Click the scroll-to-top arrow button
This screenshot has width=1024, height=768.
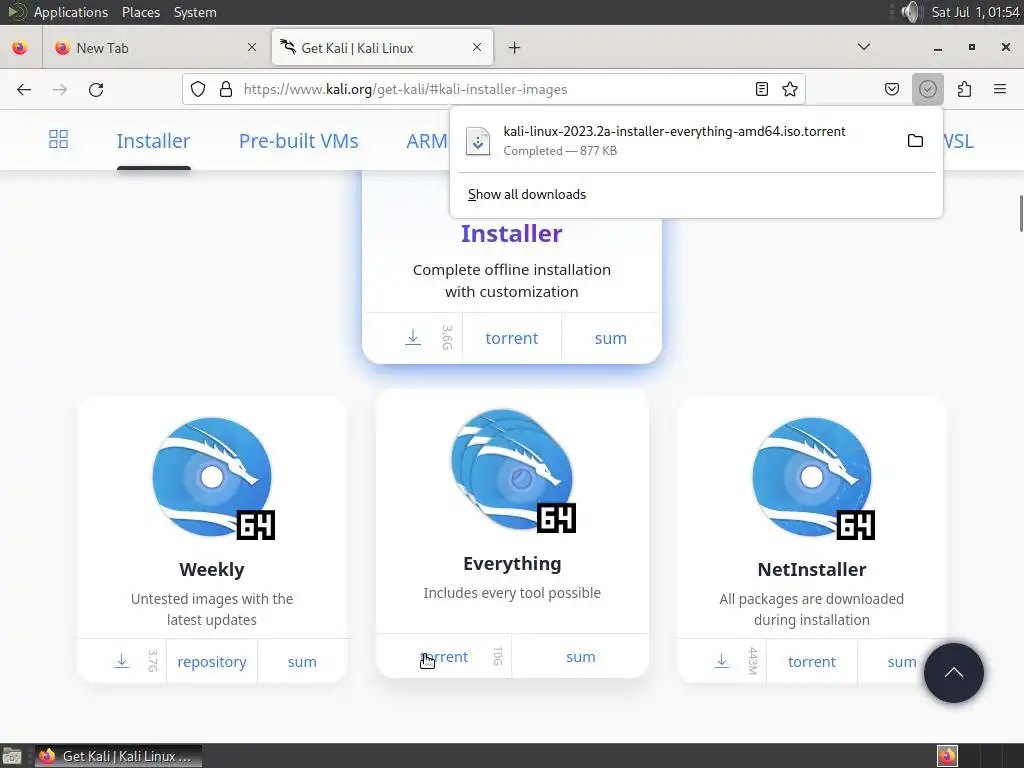coord(953,673)
